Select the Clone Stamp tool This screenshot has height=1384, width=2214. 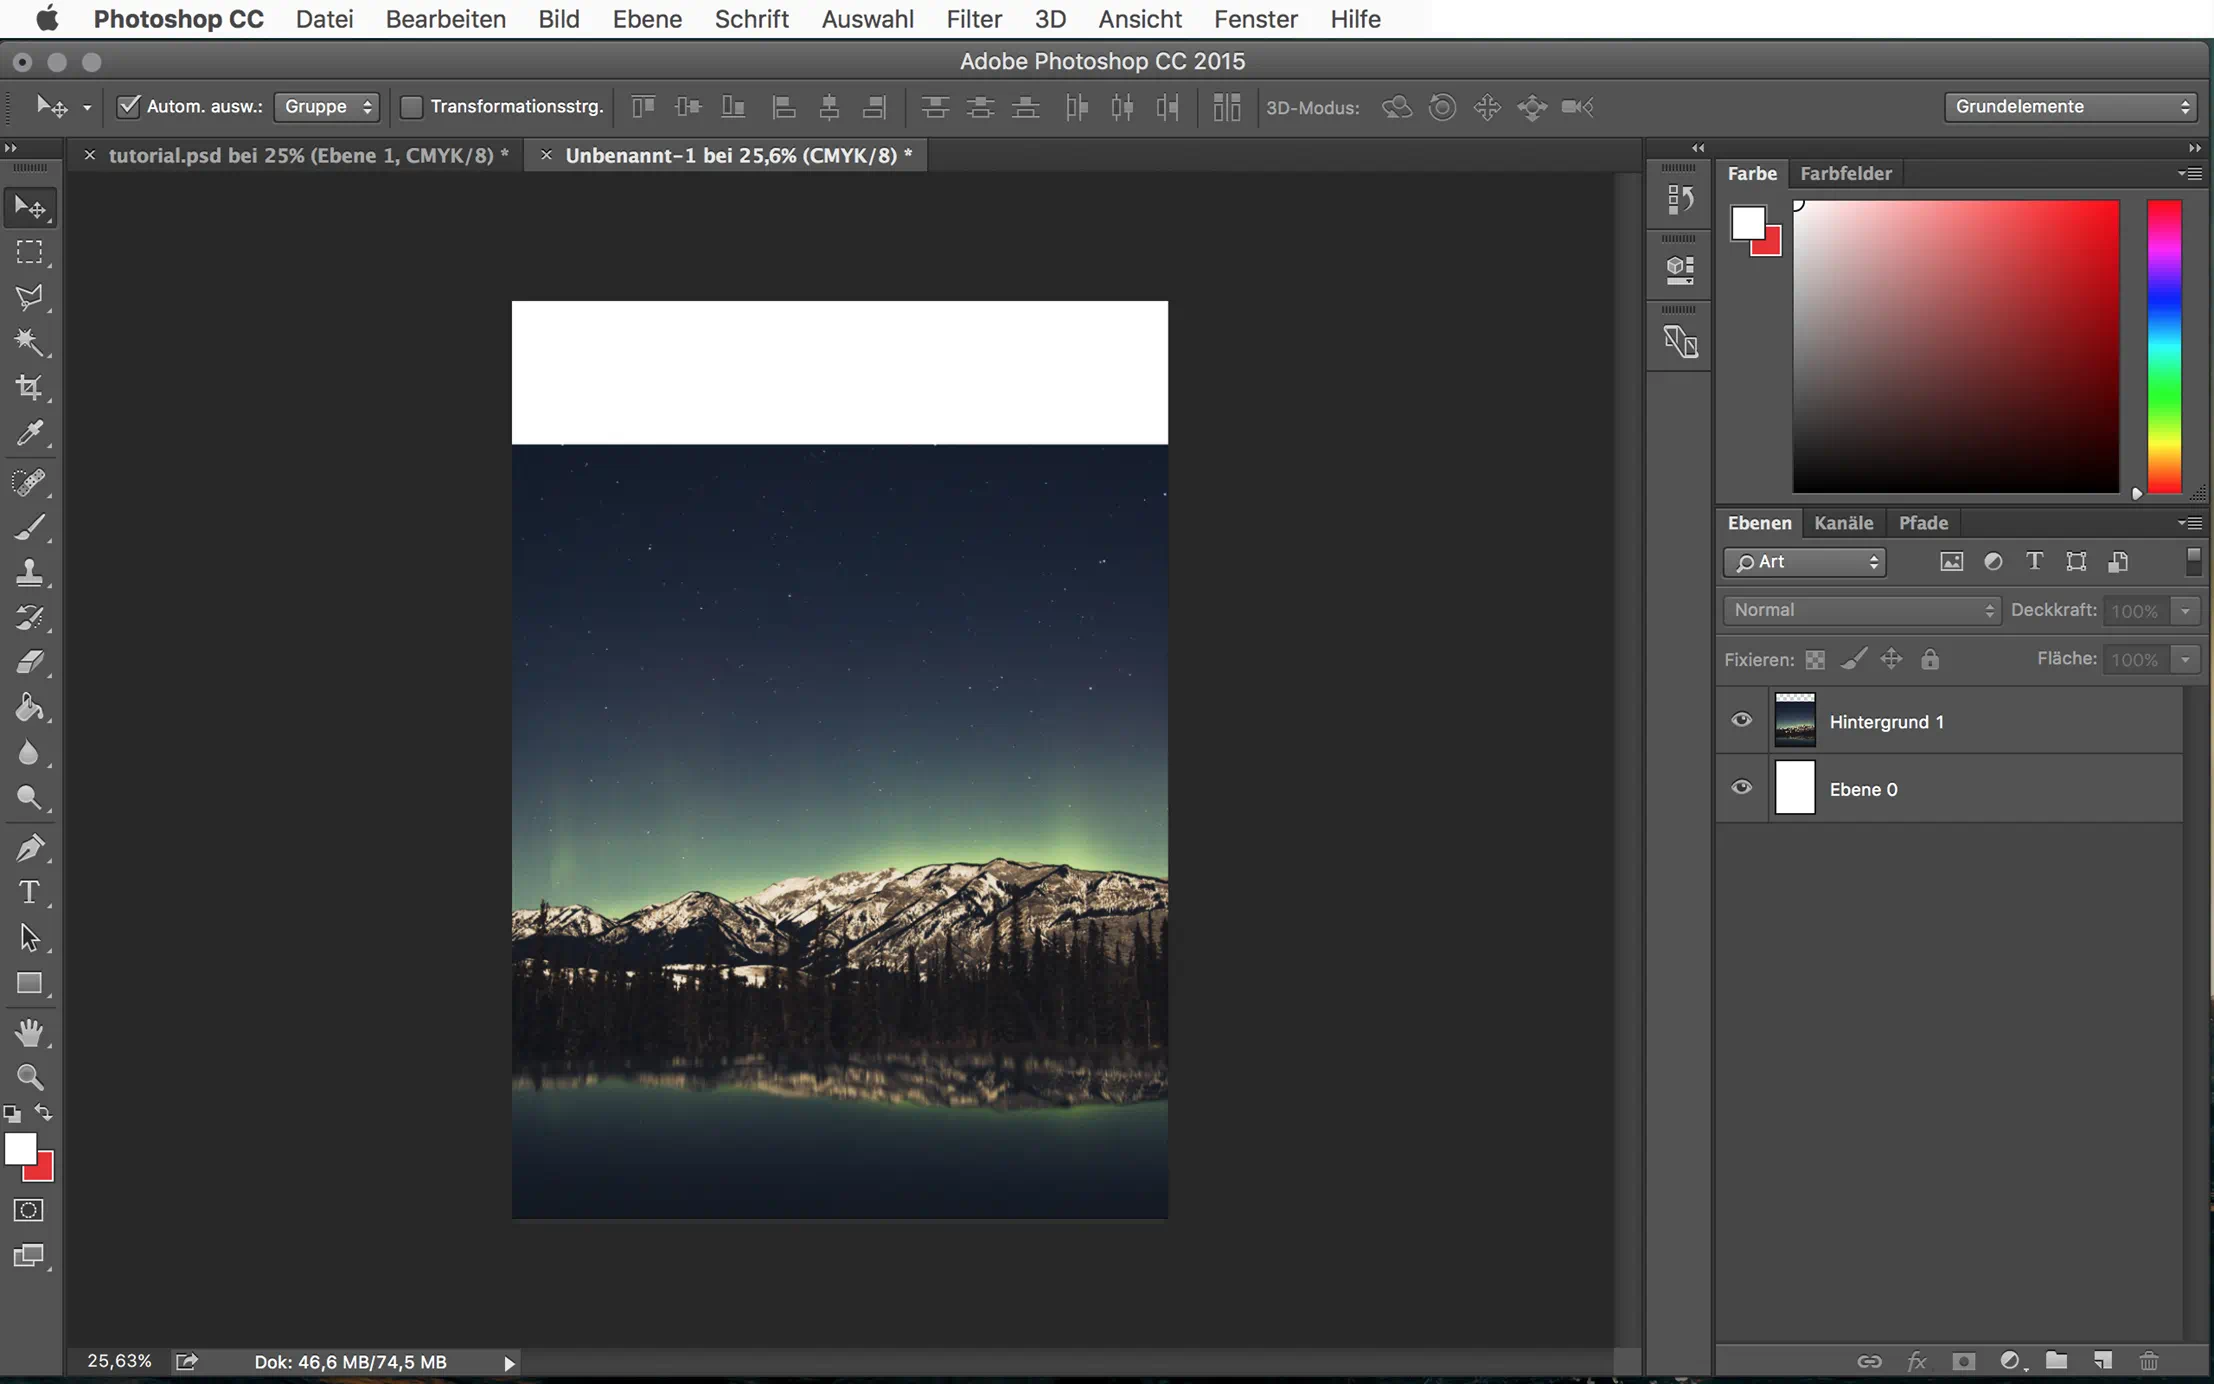[x=29, y=572]
